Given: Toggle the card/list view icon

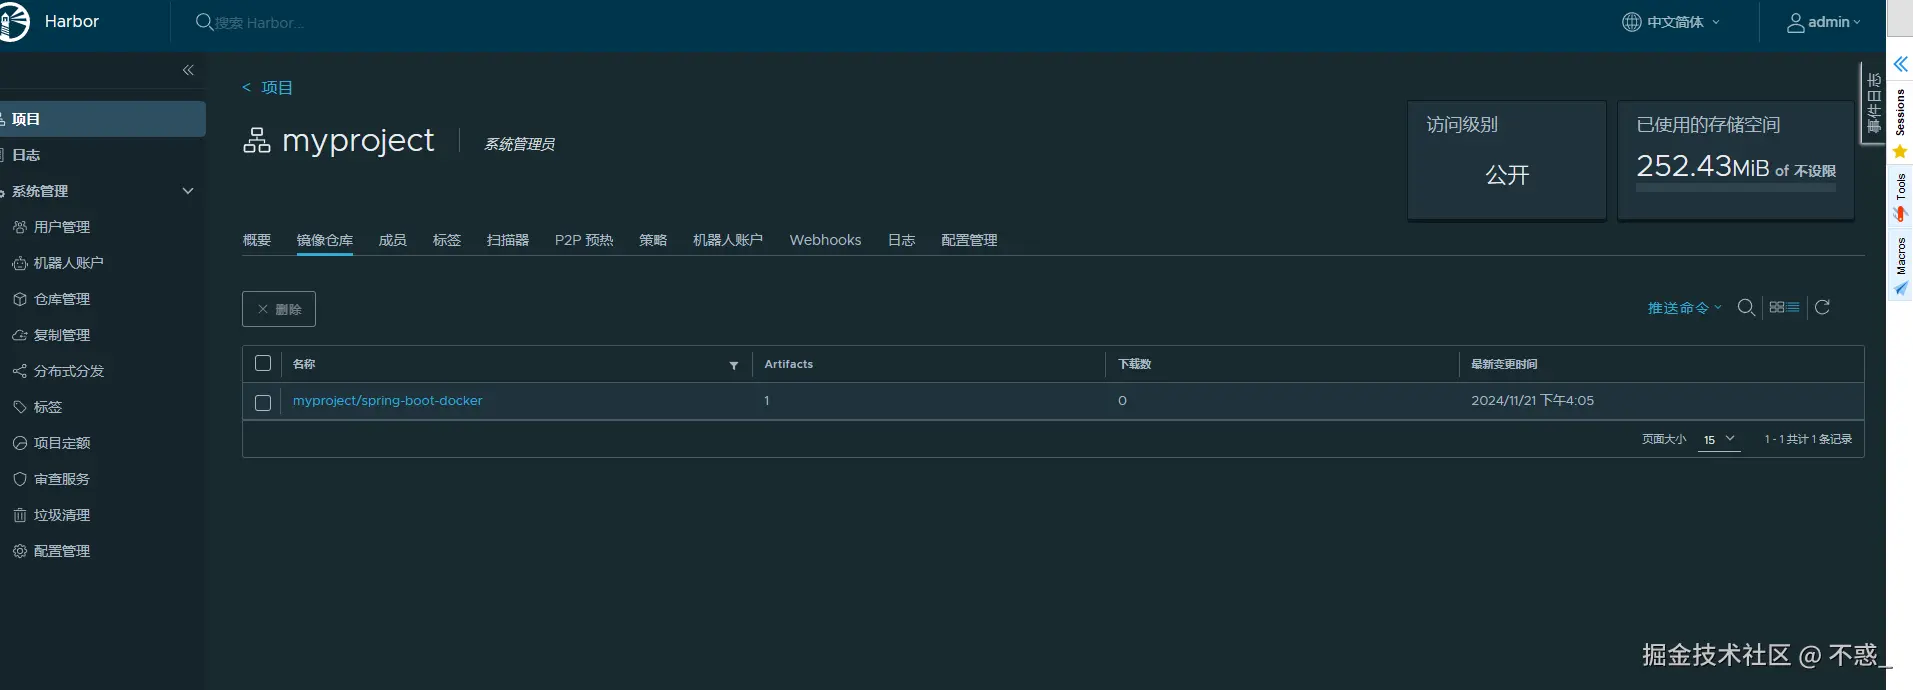Looking at the screenshot, I should tap(1784, 307).
